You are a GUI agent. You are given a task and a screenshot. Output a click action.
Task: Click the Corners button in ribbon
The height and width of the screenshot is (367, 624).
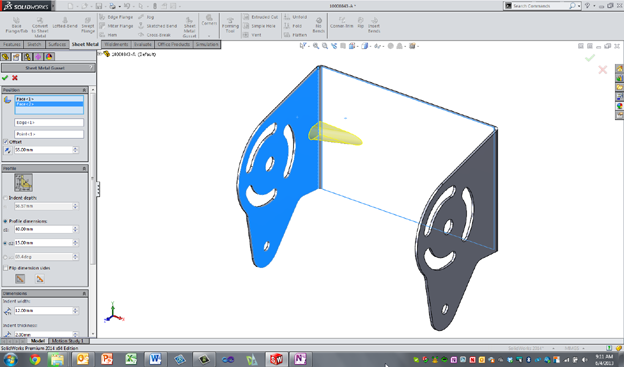click(x=209, y=26)
